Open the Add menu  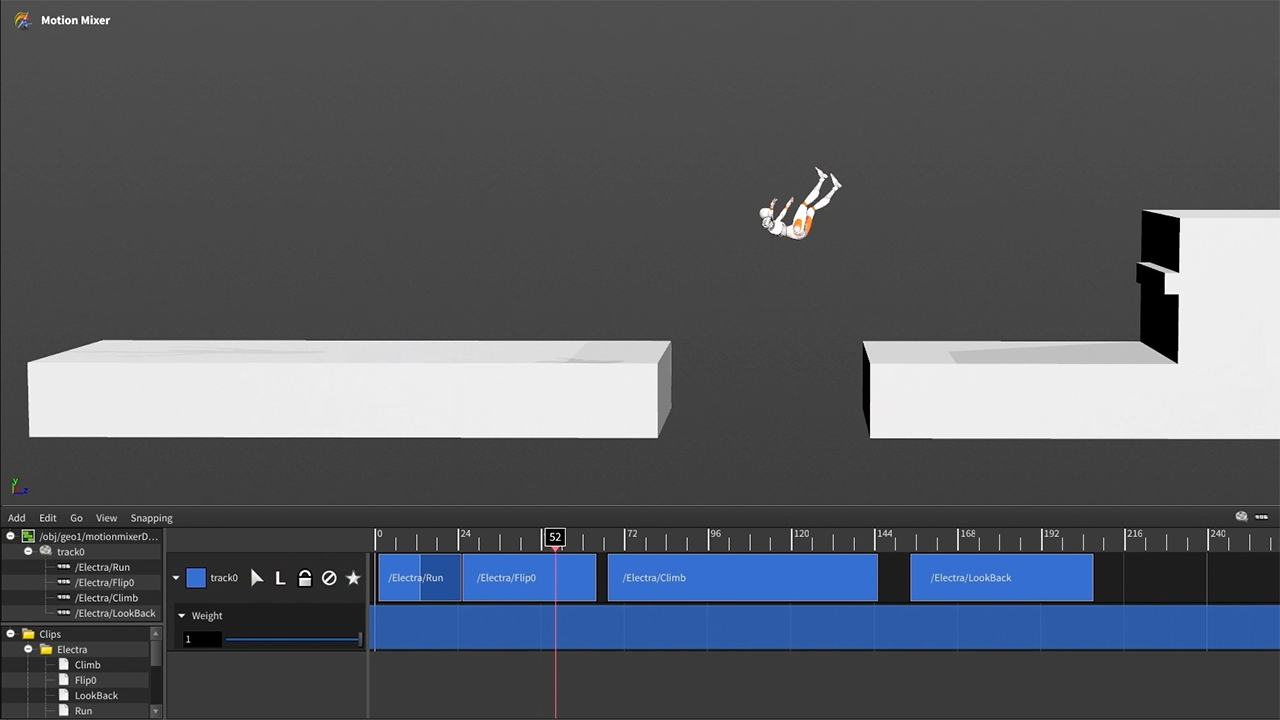point(17,518)
